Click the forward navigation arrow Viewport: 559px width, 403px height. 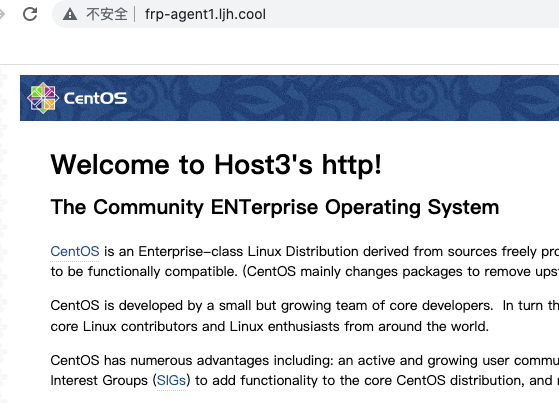pos(2,14)
